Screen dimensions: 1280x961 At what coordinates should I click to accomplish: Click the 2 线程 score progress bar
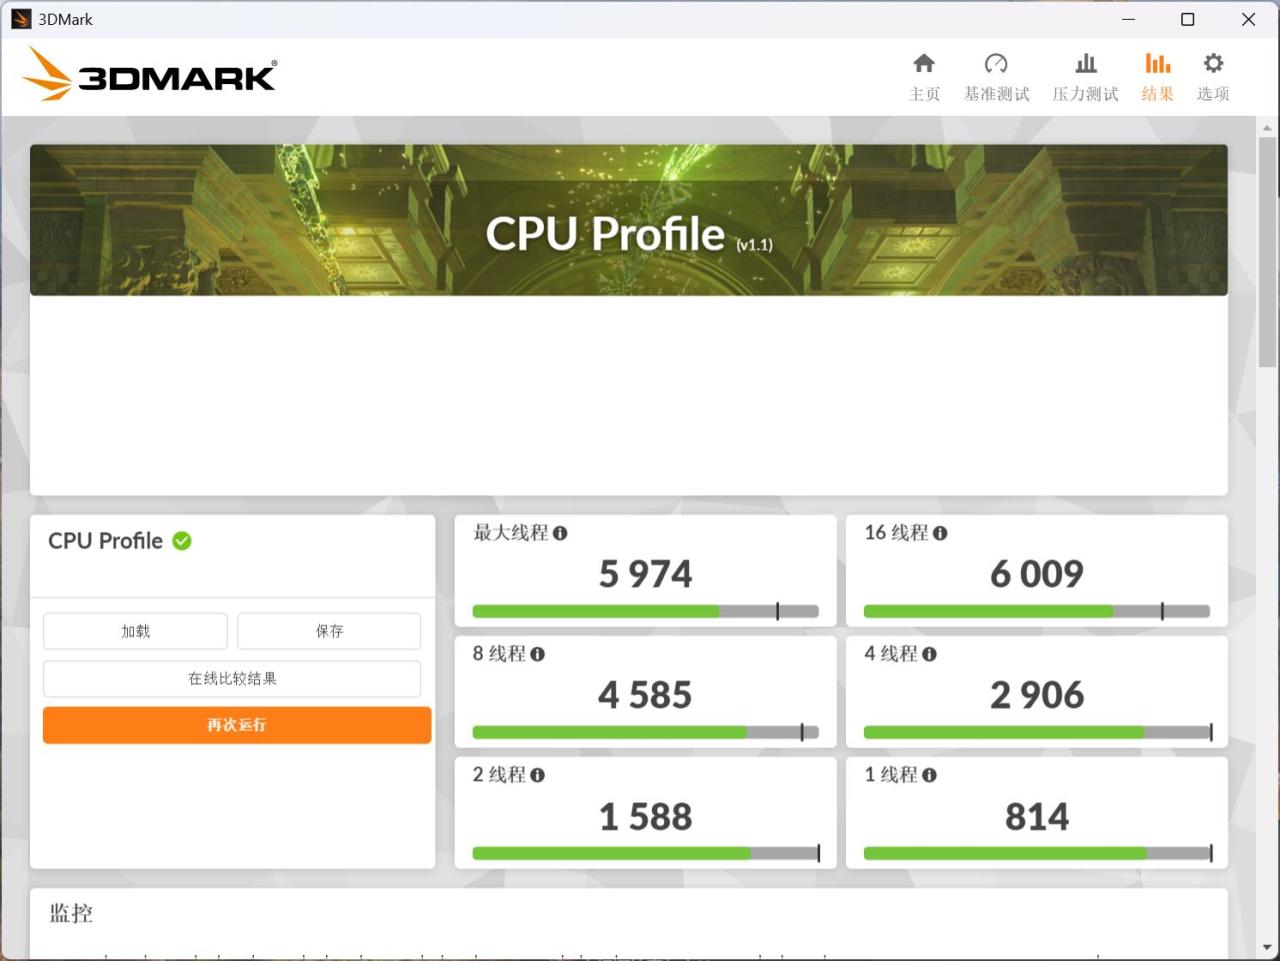coord(645,853)
